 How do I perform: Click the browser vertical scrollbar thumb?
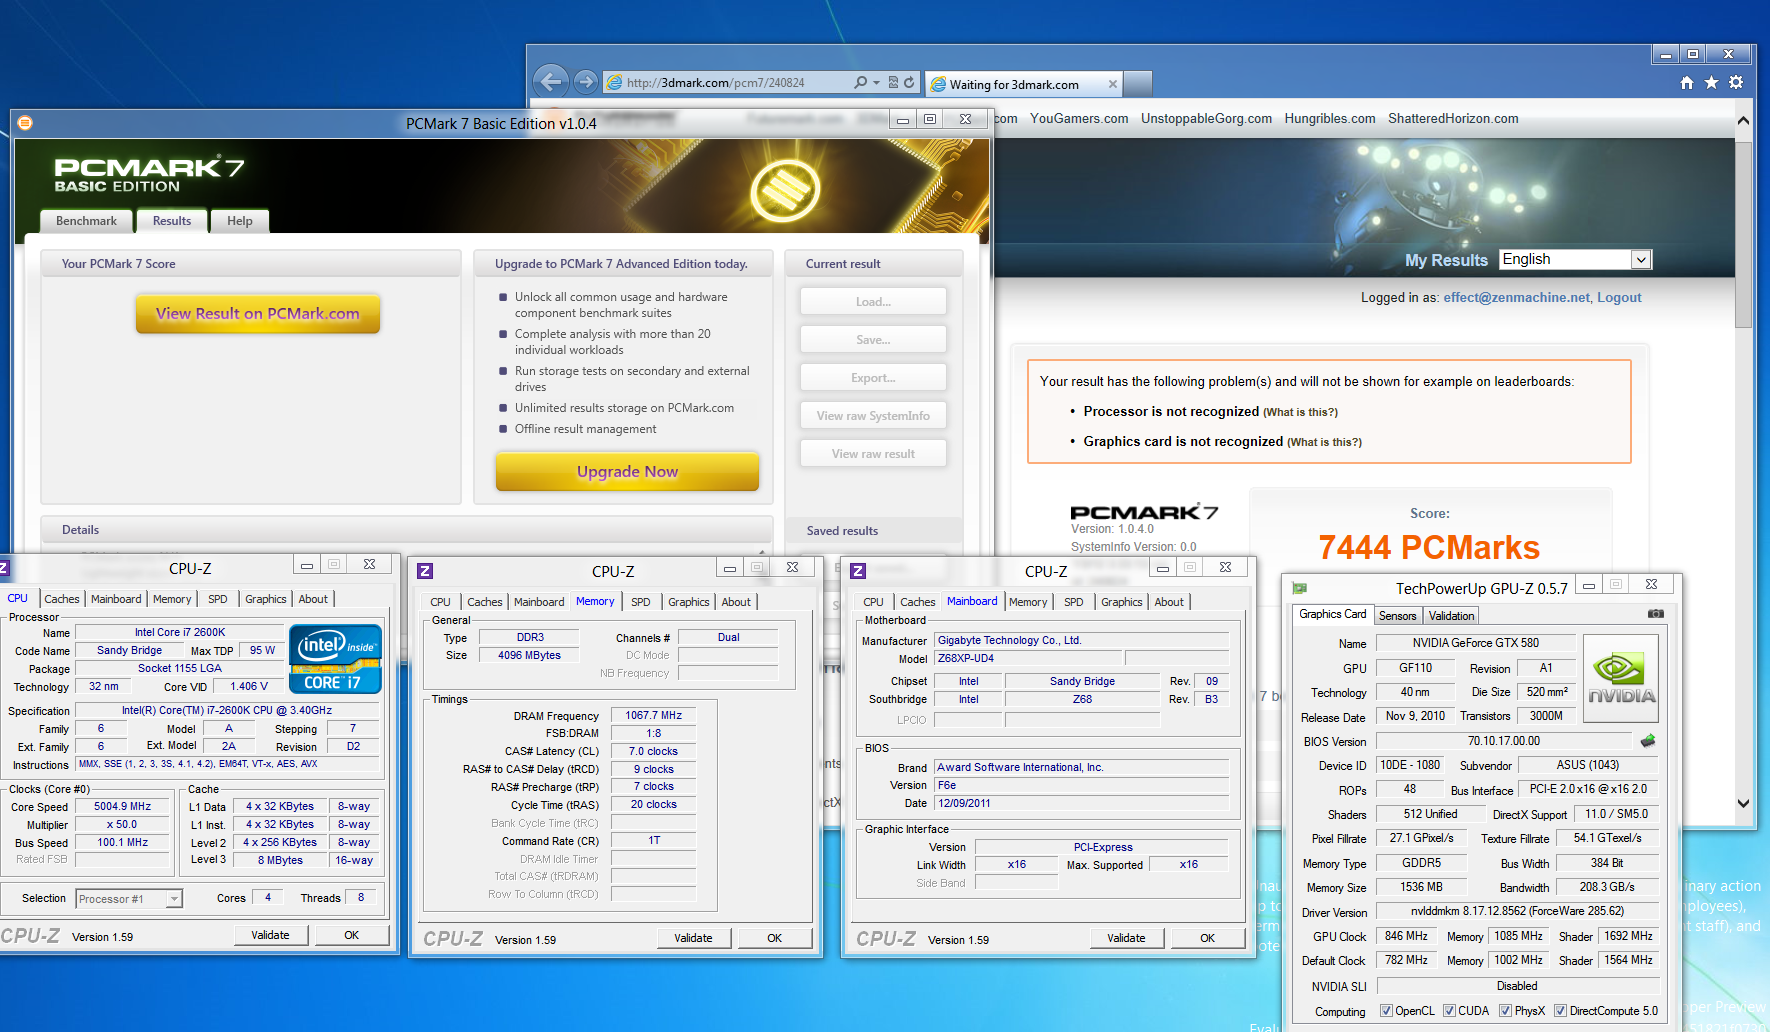[1743, 234]
